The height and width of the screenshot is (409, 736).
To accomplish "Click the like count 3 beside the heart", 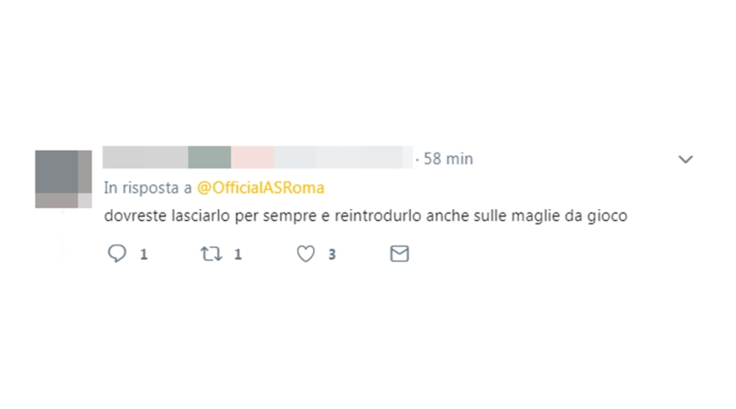I will pyautogui.click(x=332, y=255).
